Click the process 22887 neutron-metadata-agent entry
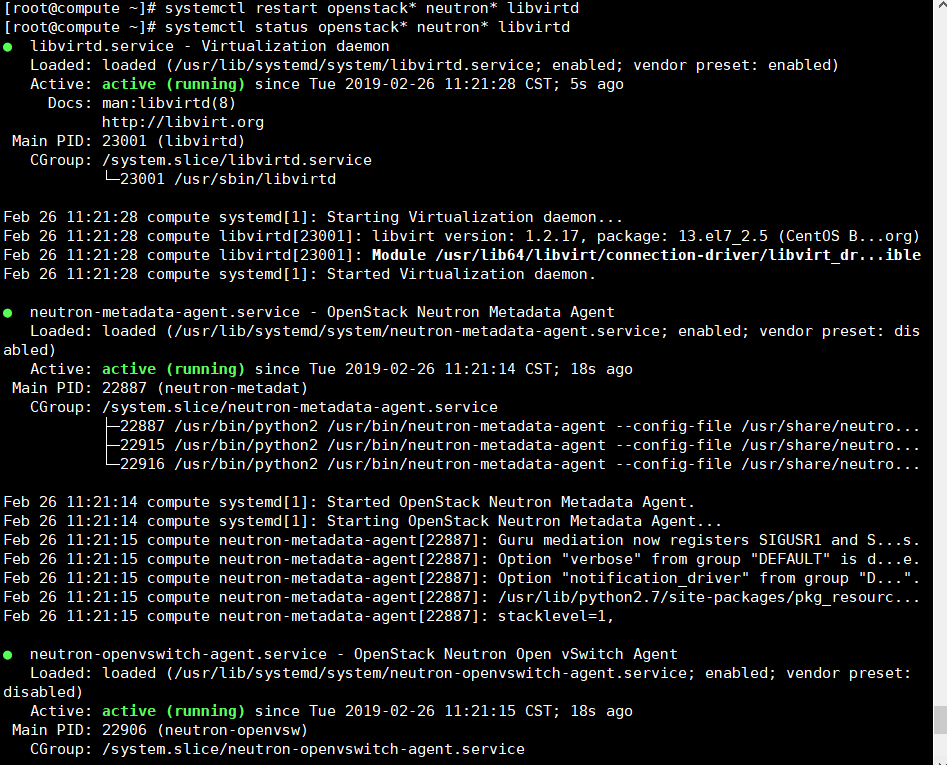Screen dimensions: 947x765 tap(519, 426)
